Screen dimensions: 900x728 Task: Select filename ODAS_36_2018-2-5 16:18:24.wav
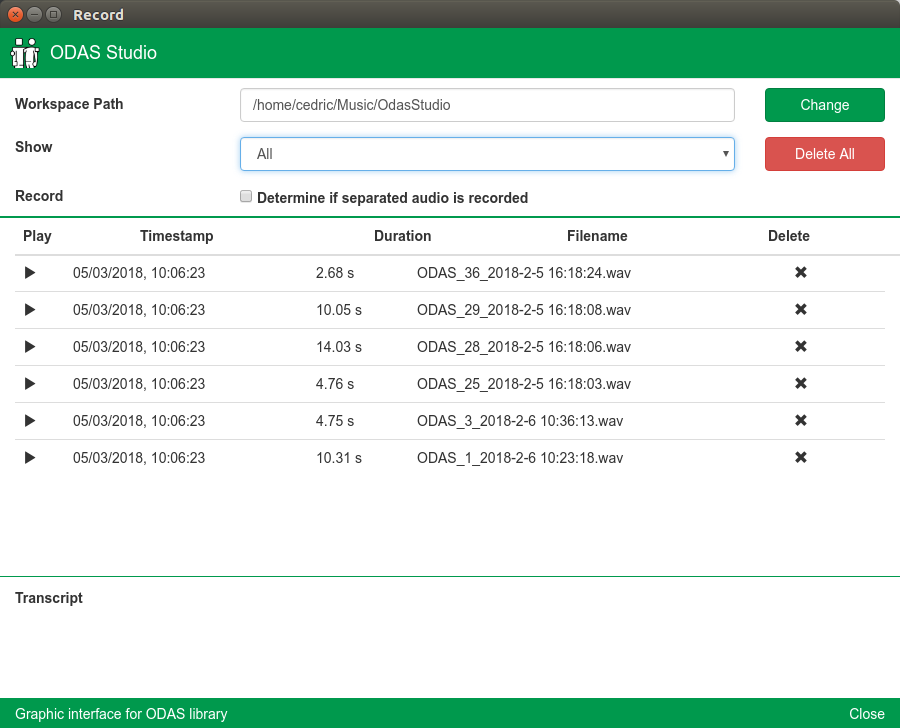pyautogui.click(x=523, y=273)
